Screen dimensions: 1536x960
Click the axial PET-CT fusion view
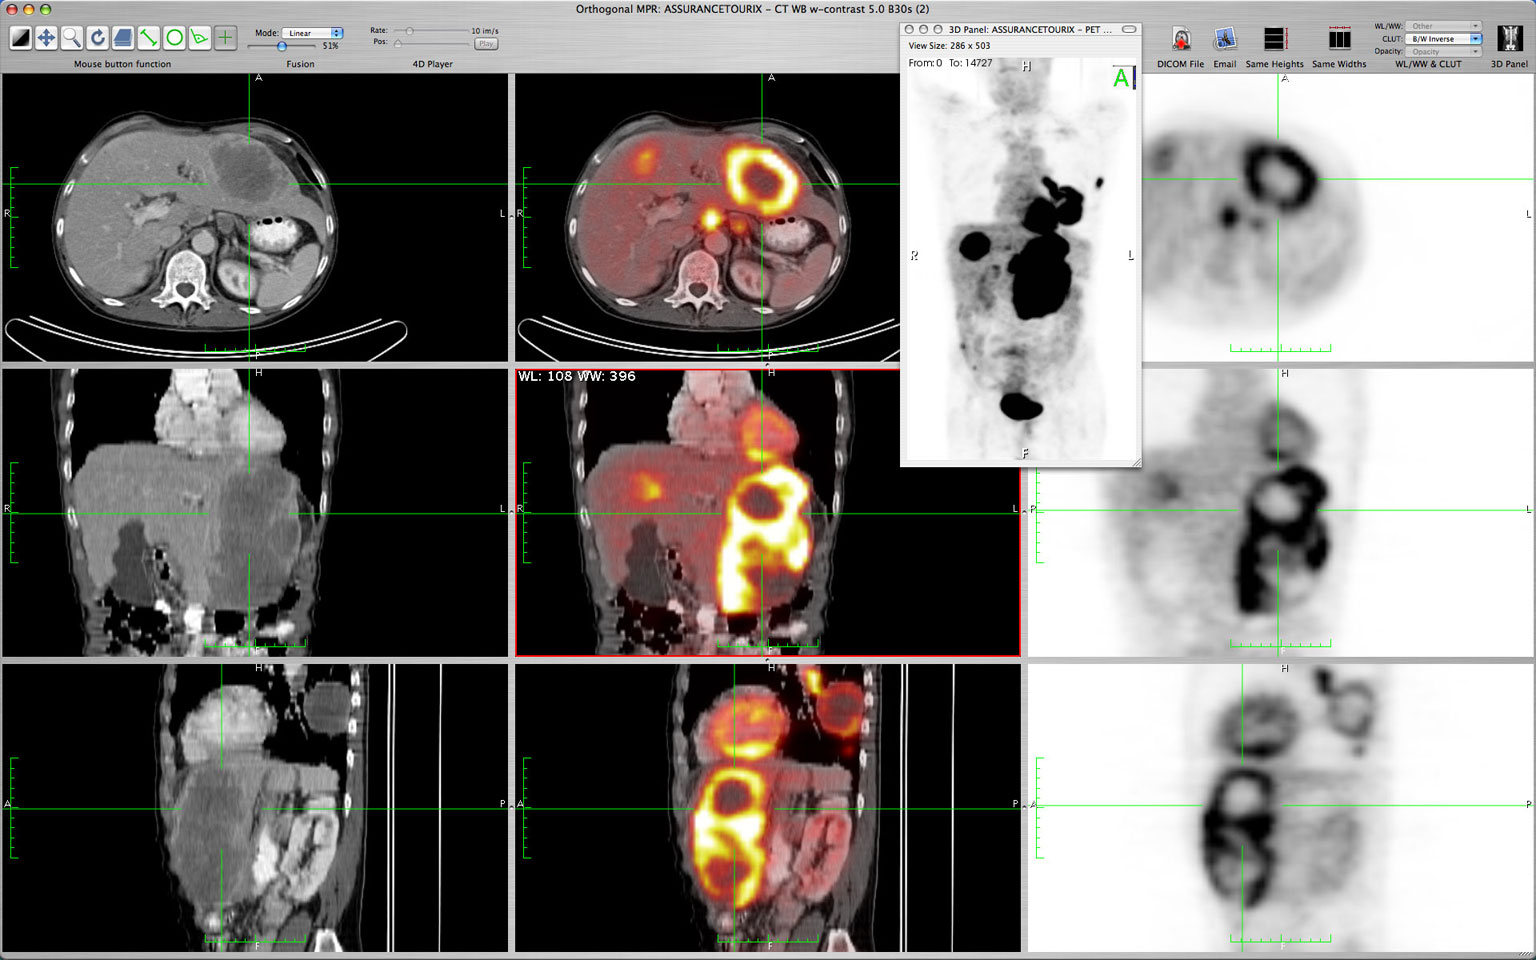coord(707,217)
